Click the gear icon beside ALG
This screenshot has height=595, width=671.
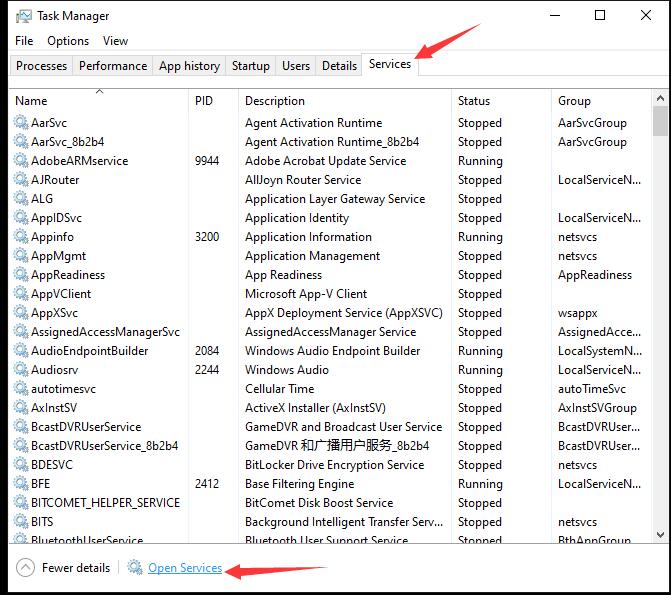21,198
